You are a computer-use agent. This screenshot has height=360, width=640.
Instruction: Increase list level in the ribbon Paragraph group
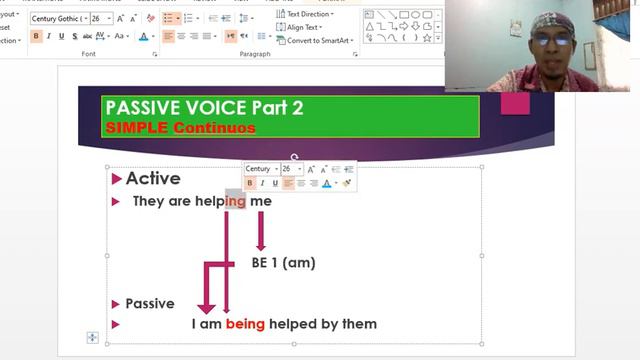(226, 18)
